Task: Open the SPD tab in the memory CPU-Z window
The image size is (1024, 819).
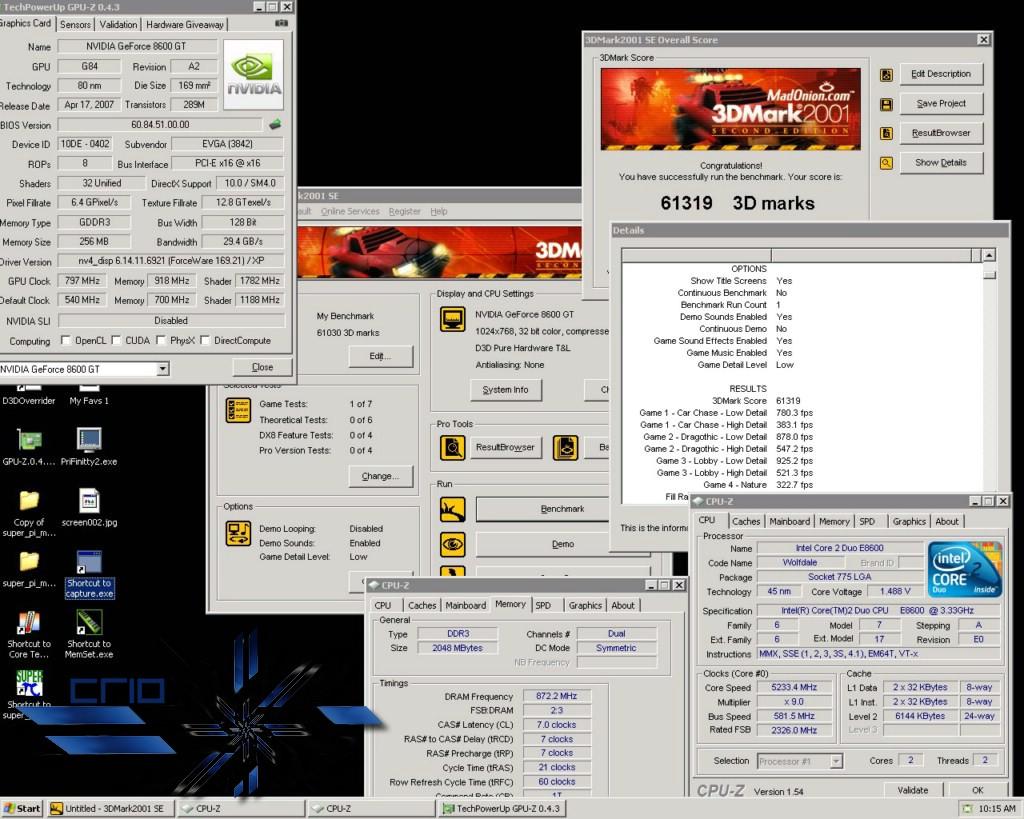Action: coord(543,605)
